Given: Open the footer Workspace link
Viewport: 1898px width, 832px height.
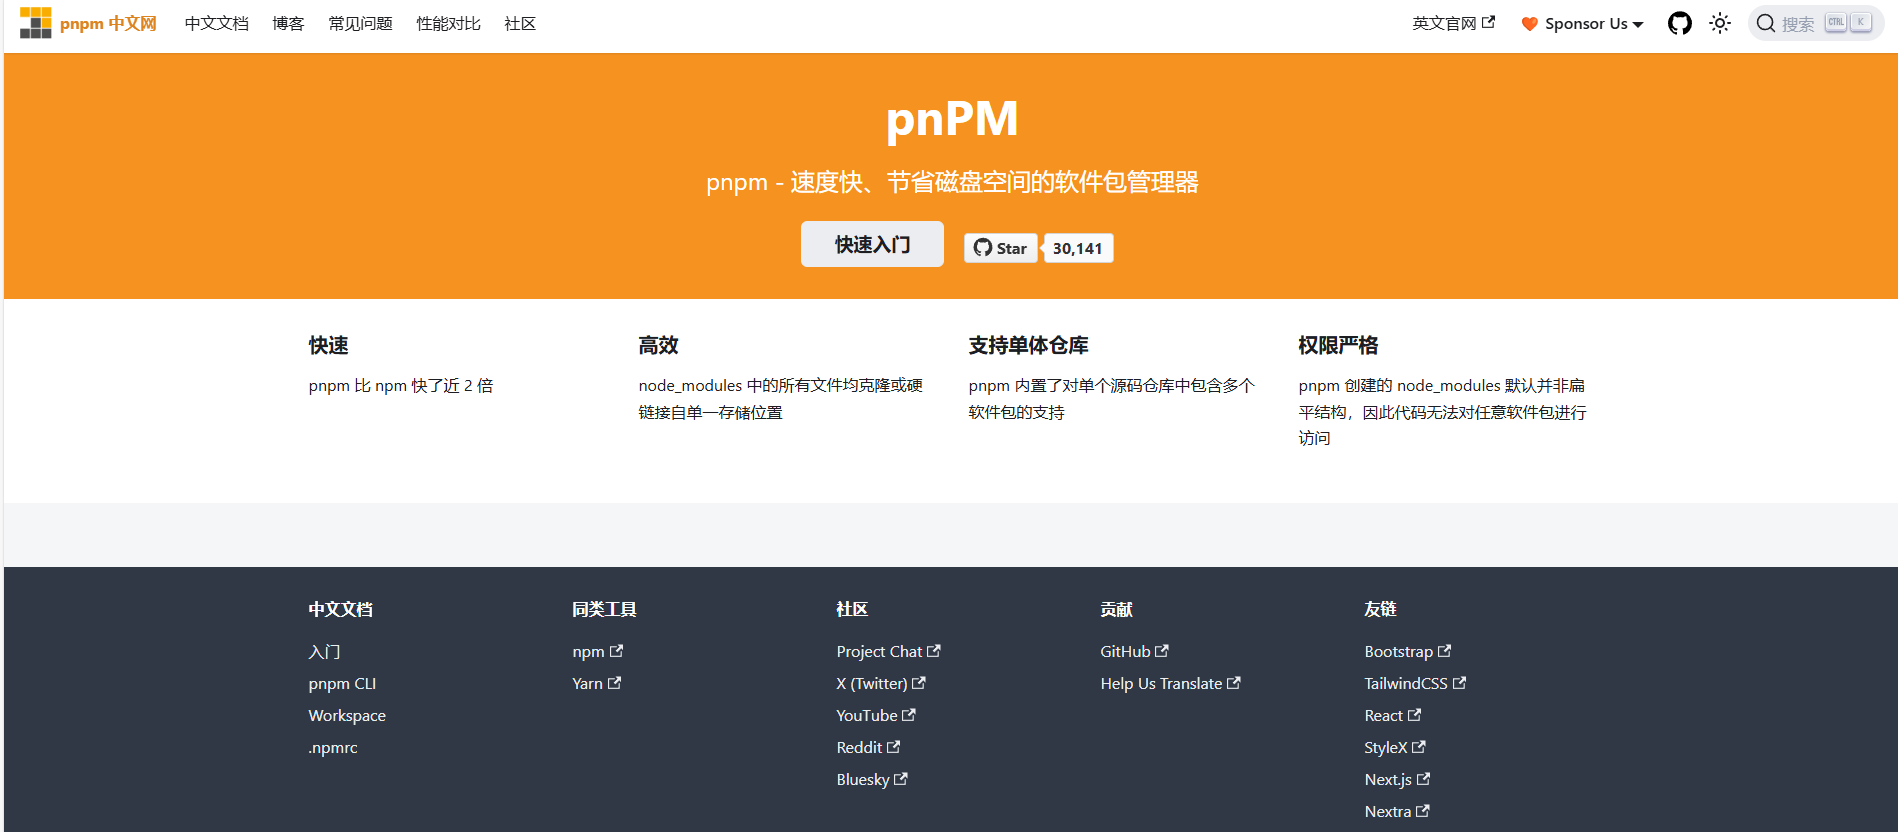Looking at the screenshot, I should click(347, 716).
